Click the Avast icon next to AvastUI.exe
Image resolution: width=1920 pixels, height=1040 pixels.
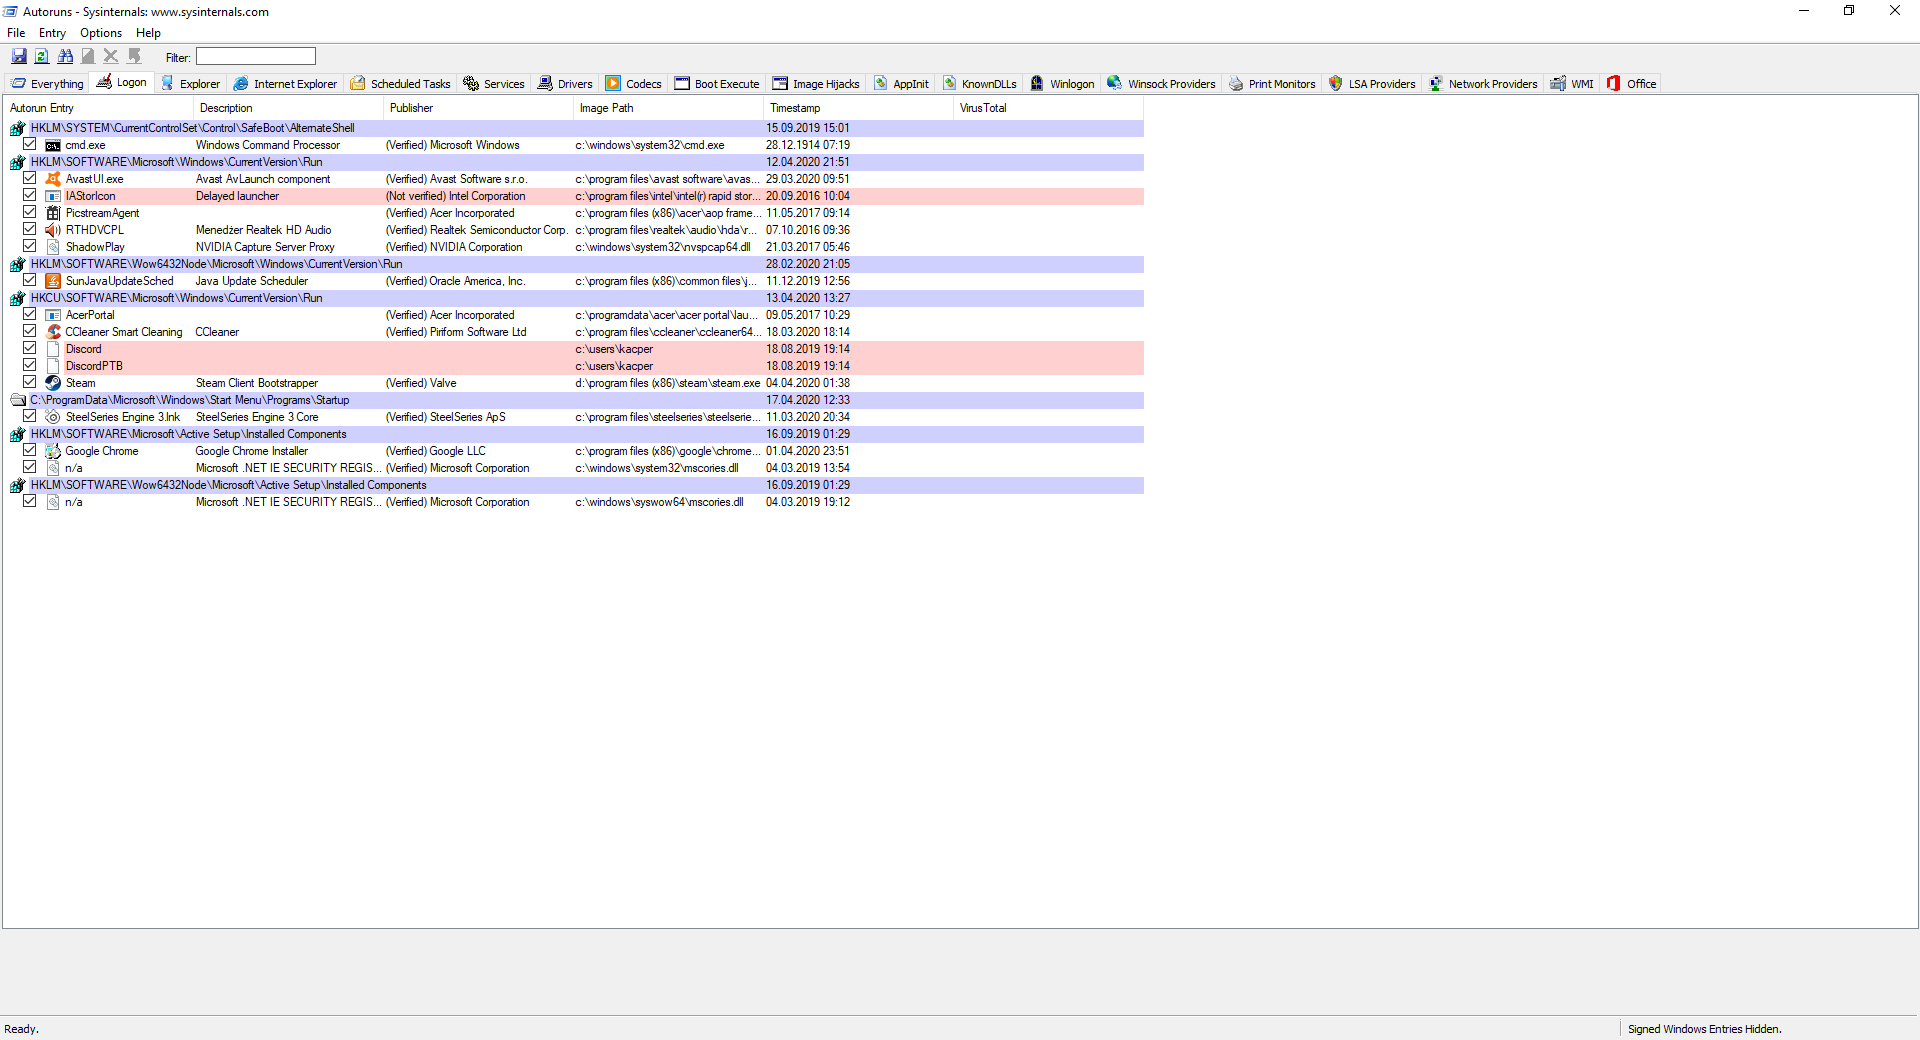[x=53, y=179]
